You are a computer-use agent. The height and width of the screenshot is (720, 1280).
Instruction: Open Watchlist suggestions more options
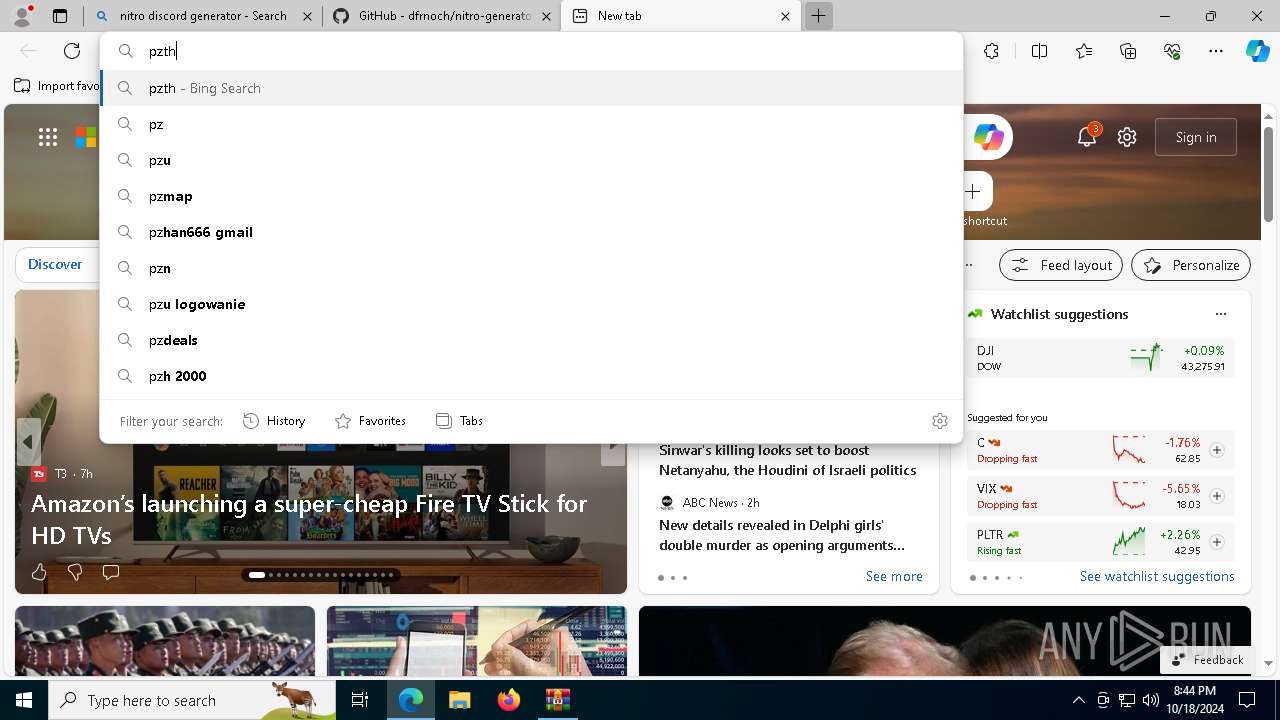1221,314
